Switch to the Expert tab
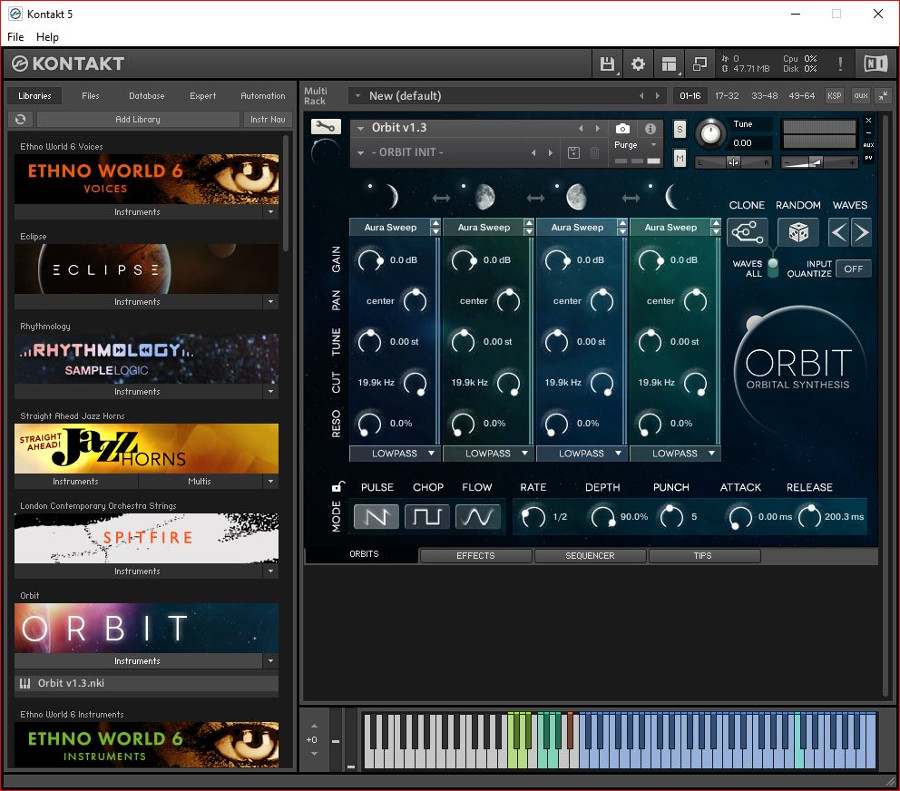The width and height of the screenshot is (900, 791). click(x=203, y=96)
